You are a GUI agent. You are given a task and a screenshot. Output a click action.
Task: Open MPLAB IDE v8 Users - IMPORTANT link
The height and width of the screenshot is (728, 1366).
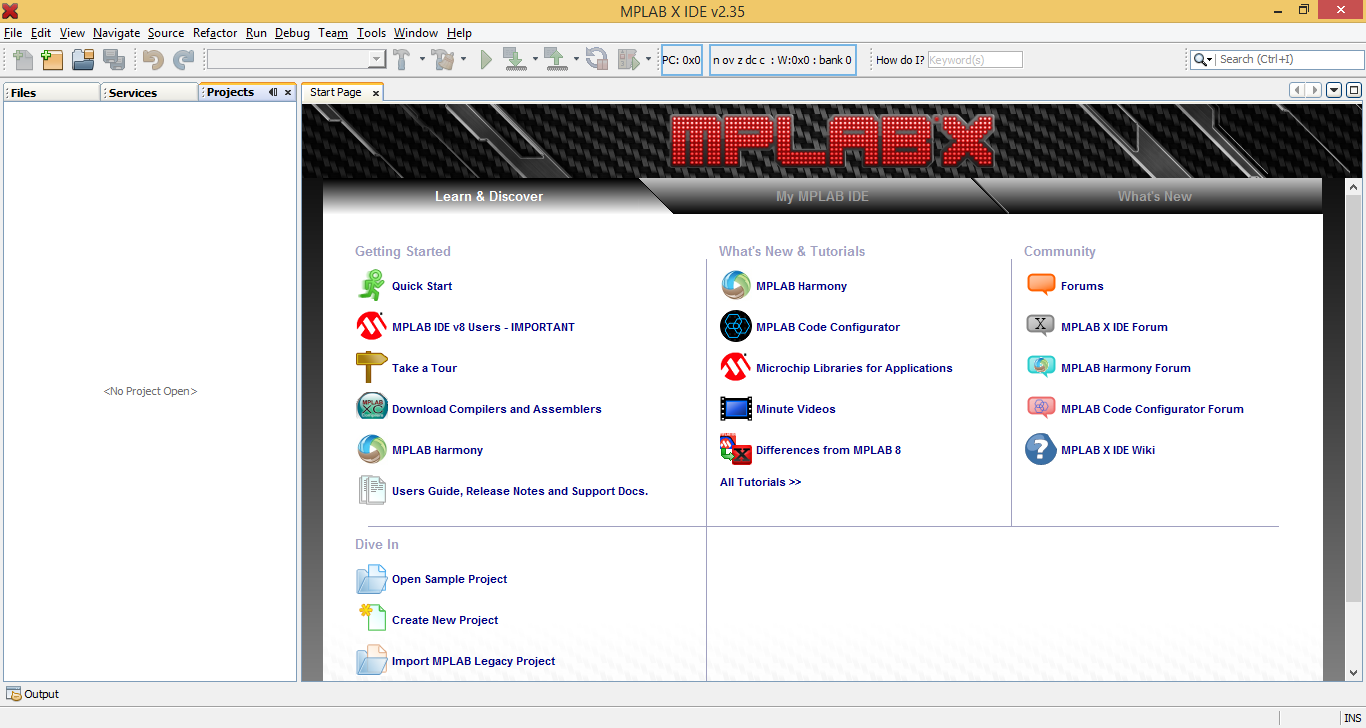coord(483,327)
